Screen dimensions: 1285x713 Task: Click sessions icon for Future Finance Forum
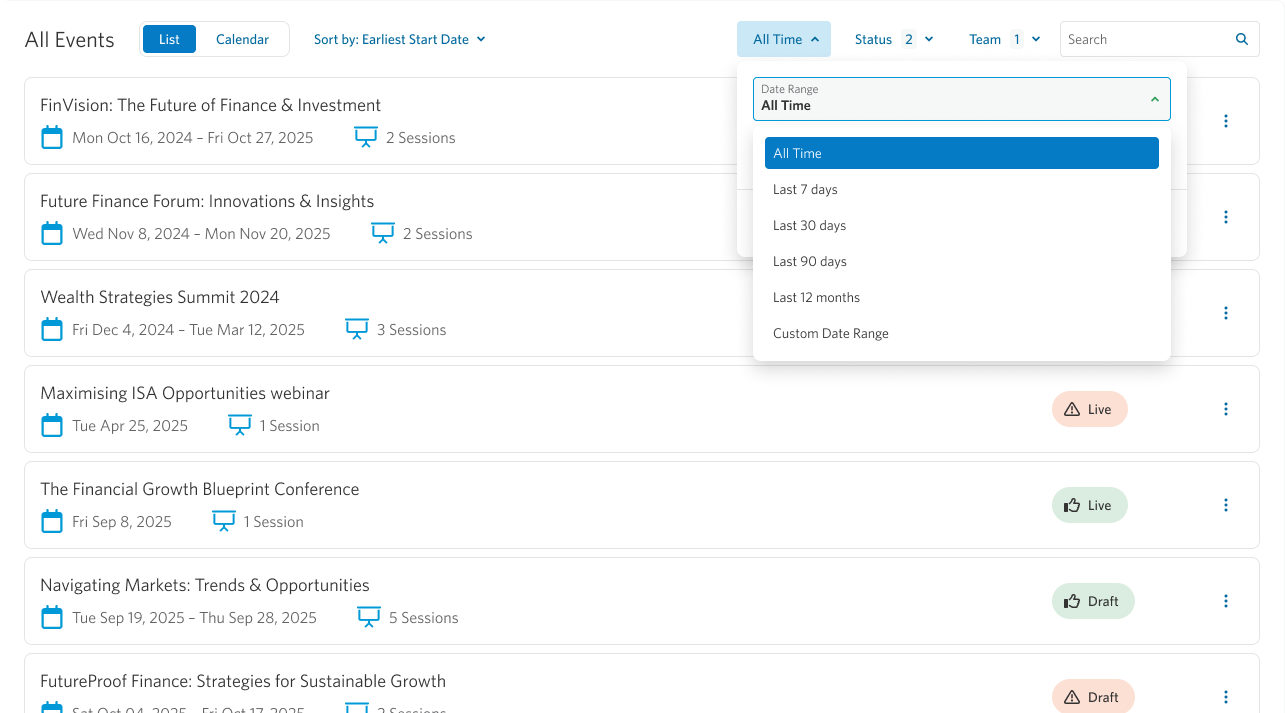pyautogui.click(x=383, y=234)
